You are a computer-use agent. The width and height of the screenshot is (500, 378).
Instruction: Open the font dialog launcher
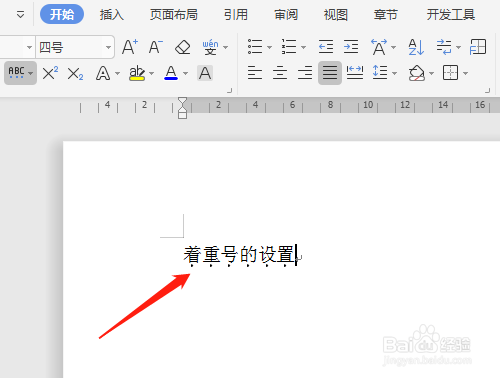tap(229, 90)
